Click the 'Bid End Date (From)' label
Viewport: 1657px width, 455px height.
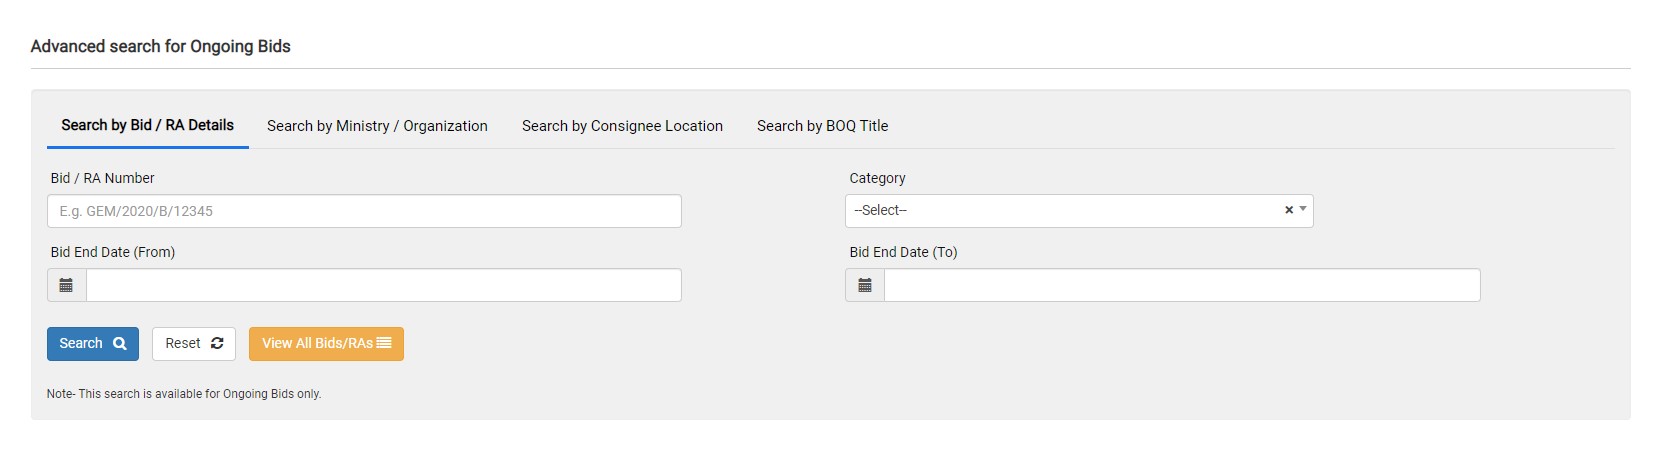(x=113, y=252)
